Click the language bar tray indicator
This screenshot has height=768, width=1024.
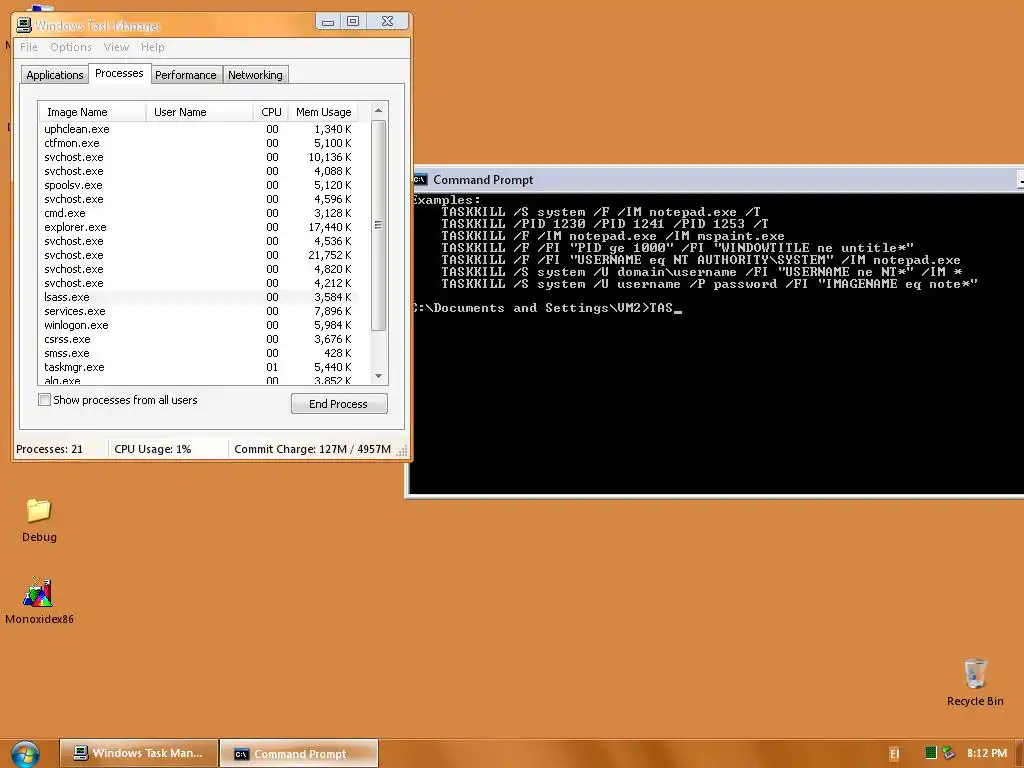pos(895,754)
